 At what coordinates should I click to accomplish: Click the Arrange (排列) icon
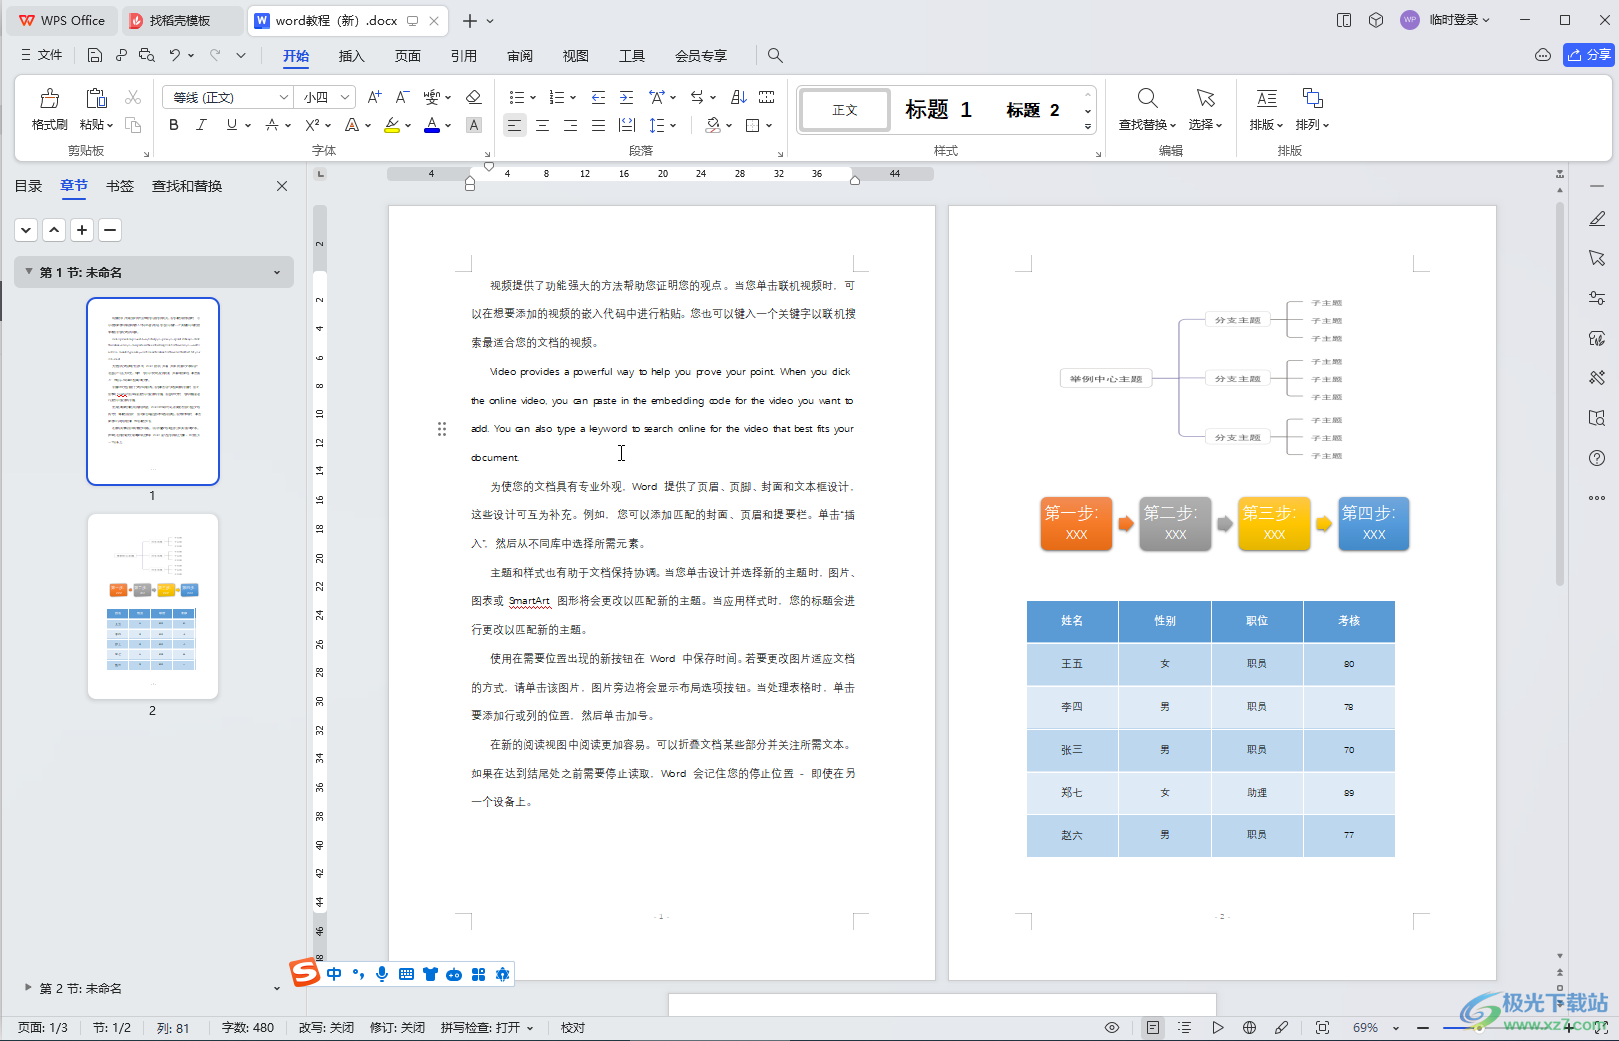[x=1312, y=98]
